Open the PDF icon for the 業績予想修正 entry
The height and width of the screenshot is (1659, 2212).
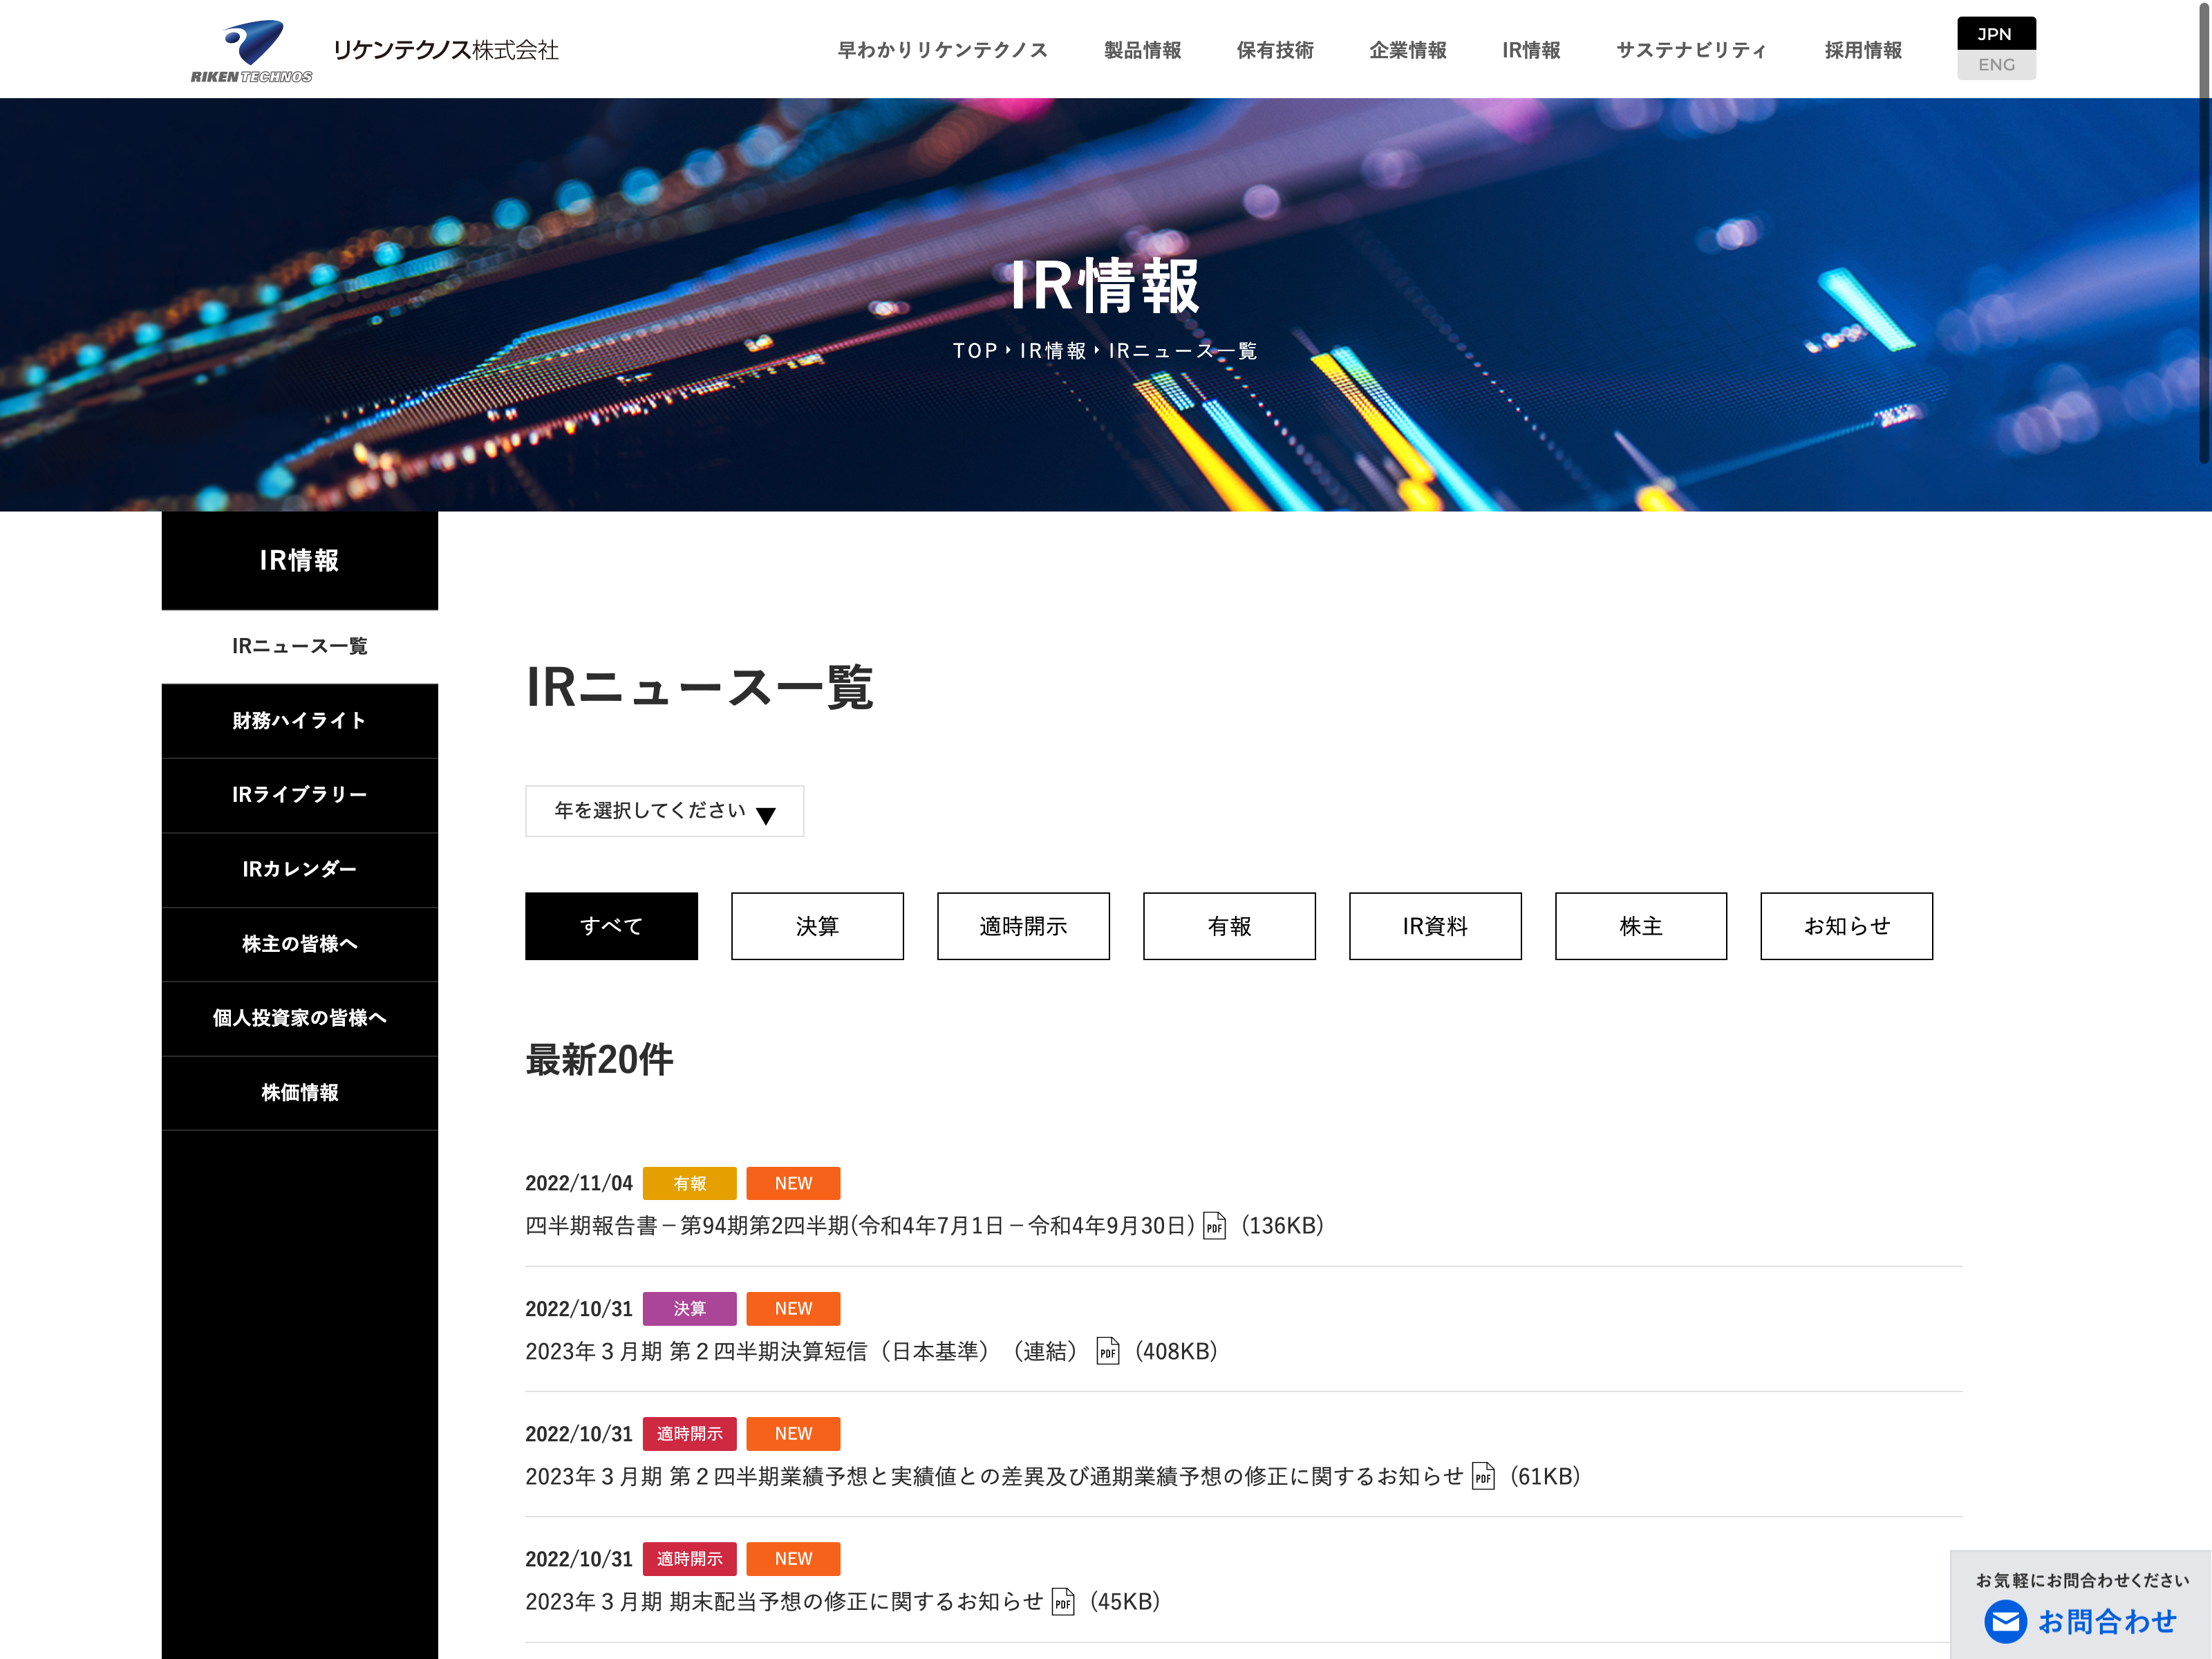pyautogui.click(x=1483, y=1477)
